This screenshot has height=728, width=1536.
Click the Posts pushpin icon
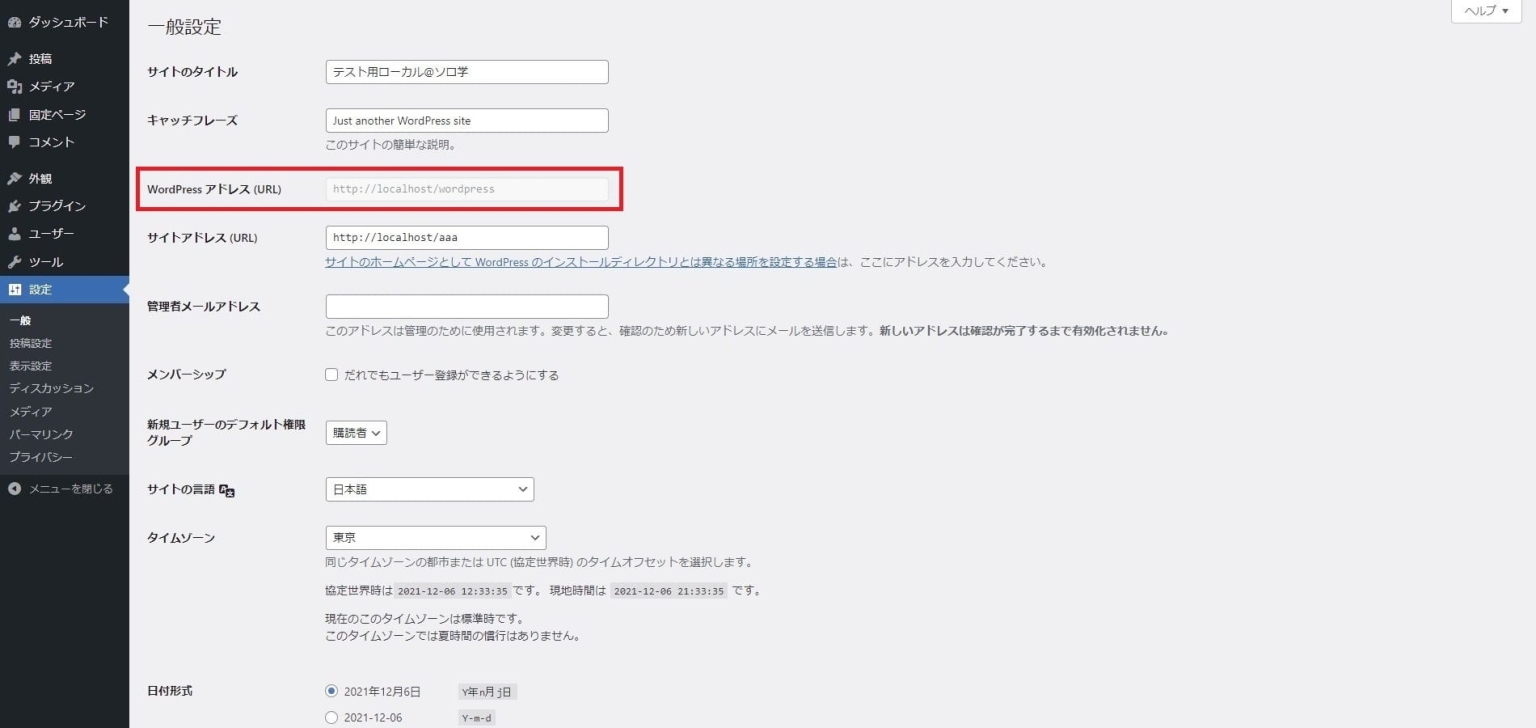point(14,59)
